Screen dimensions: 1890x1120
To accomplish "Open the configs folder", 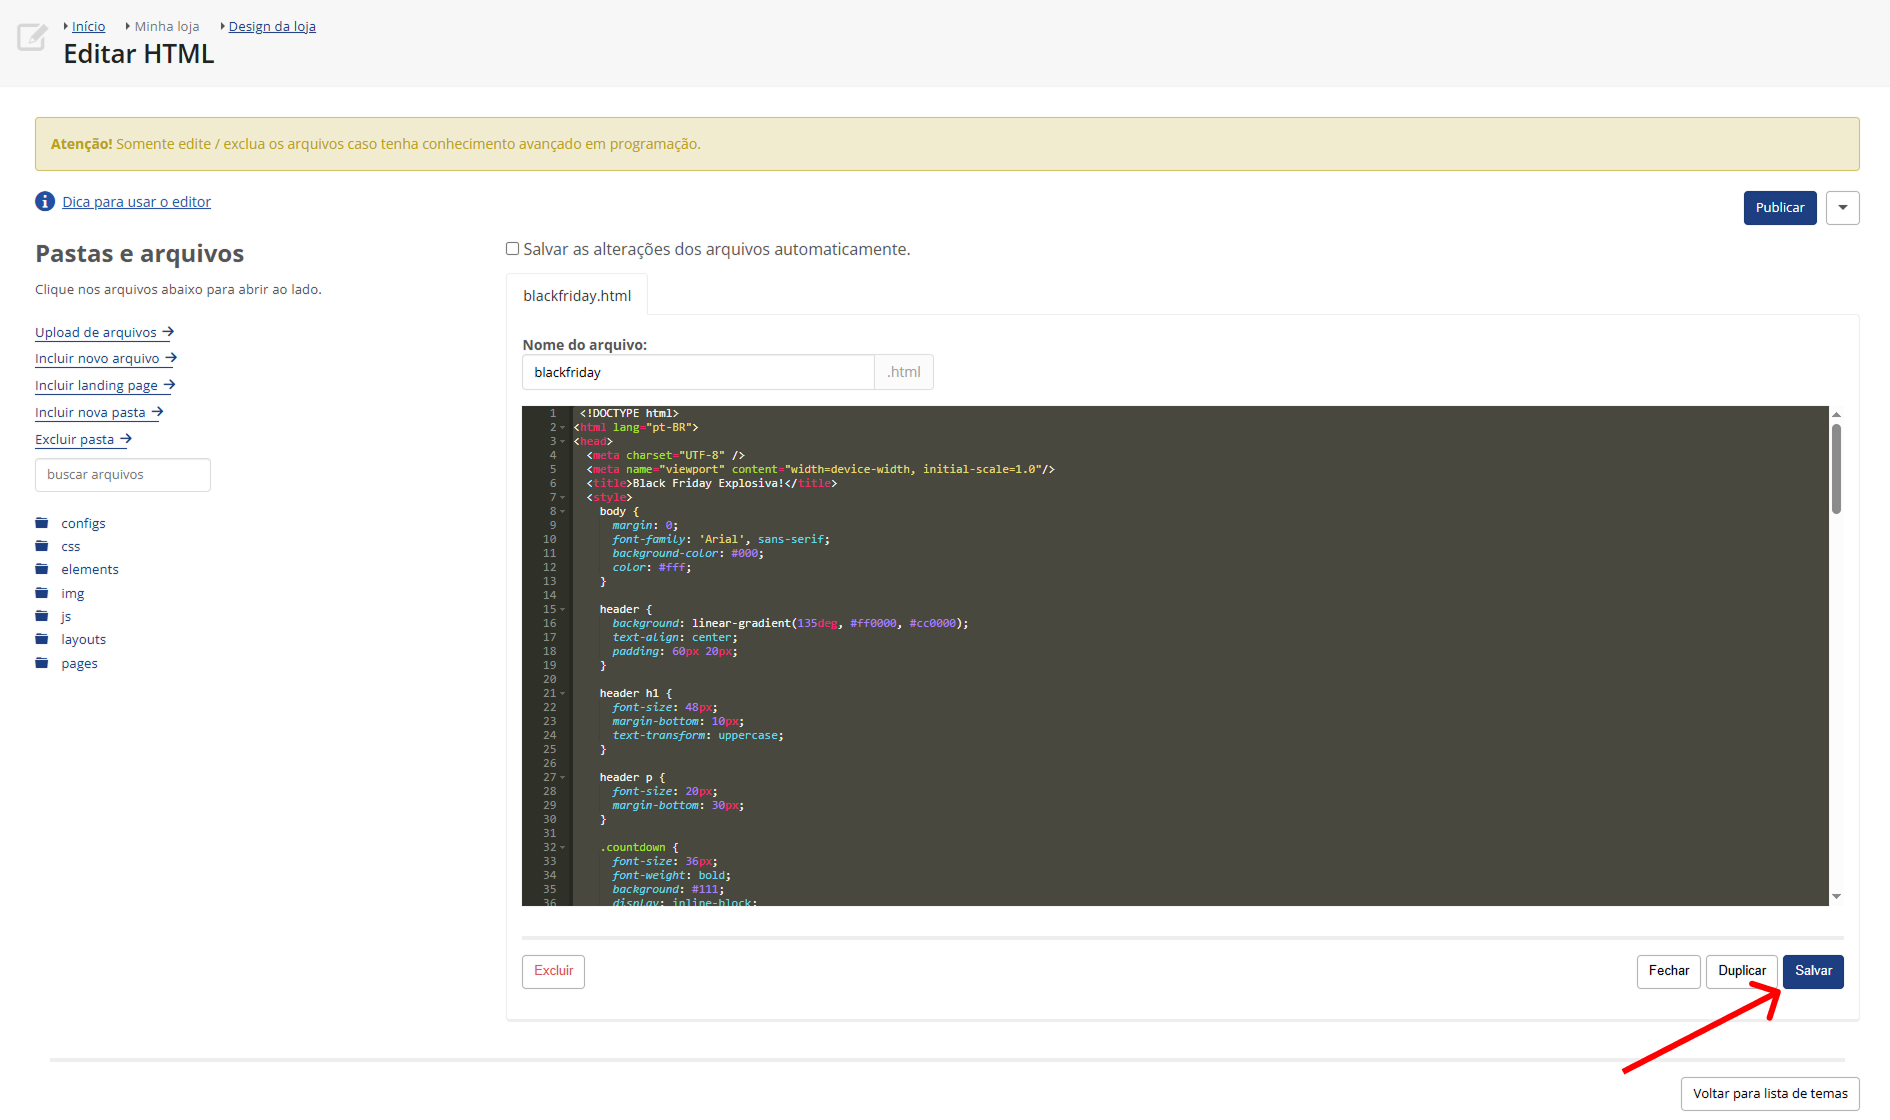I will (x=83, y=523).
